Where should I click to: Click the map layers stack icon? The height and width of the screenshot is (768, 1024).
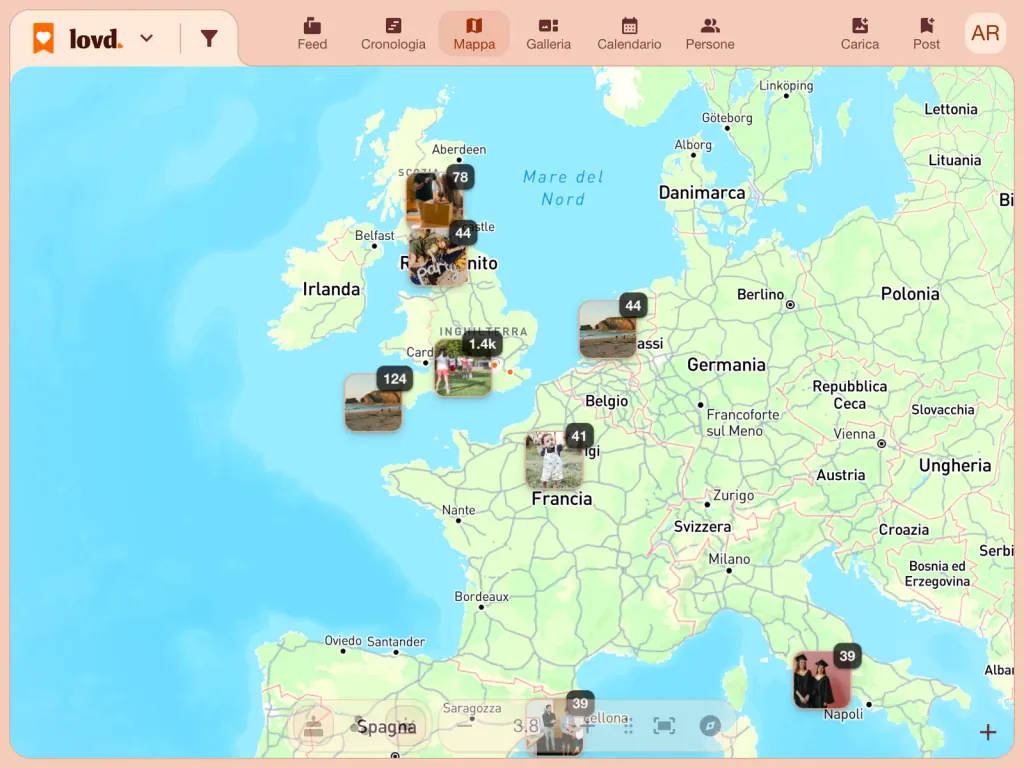(313, 726)
